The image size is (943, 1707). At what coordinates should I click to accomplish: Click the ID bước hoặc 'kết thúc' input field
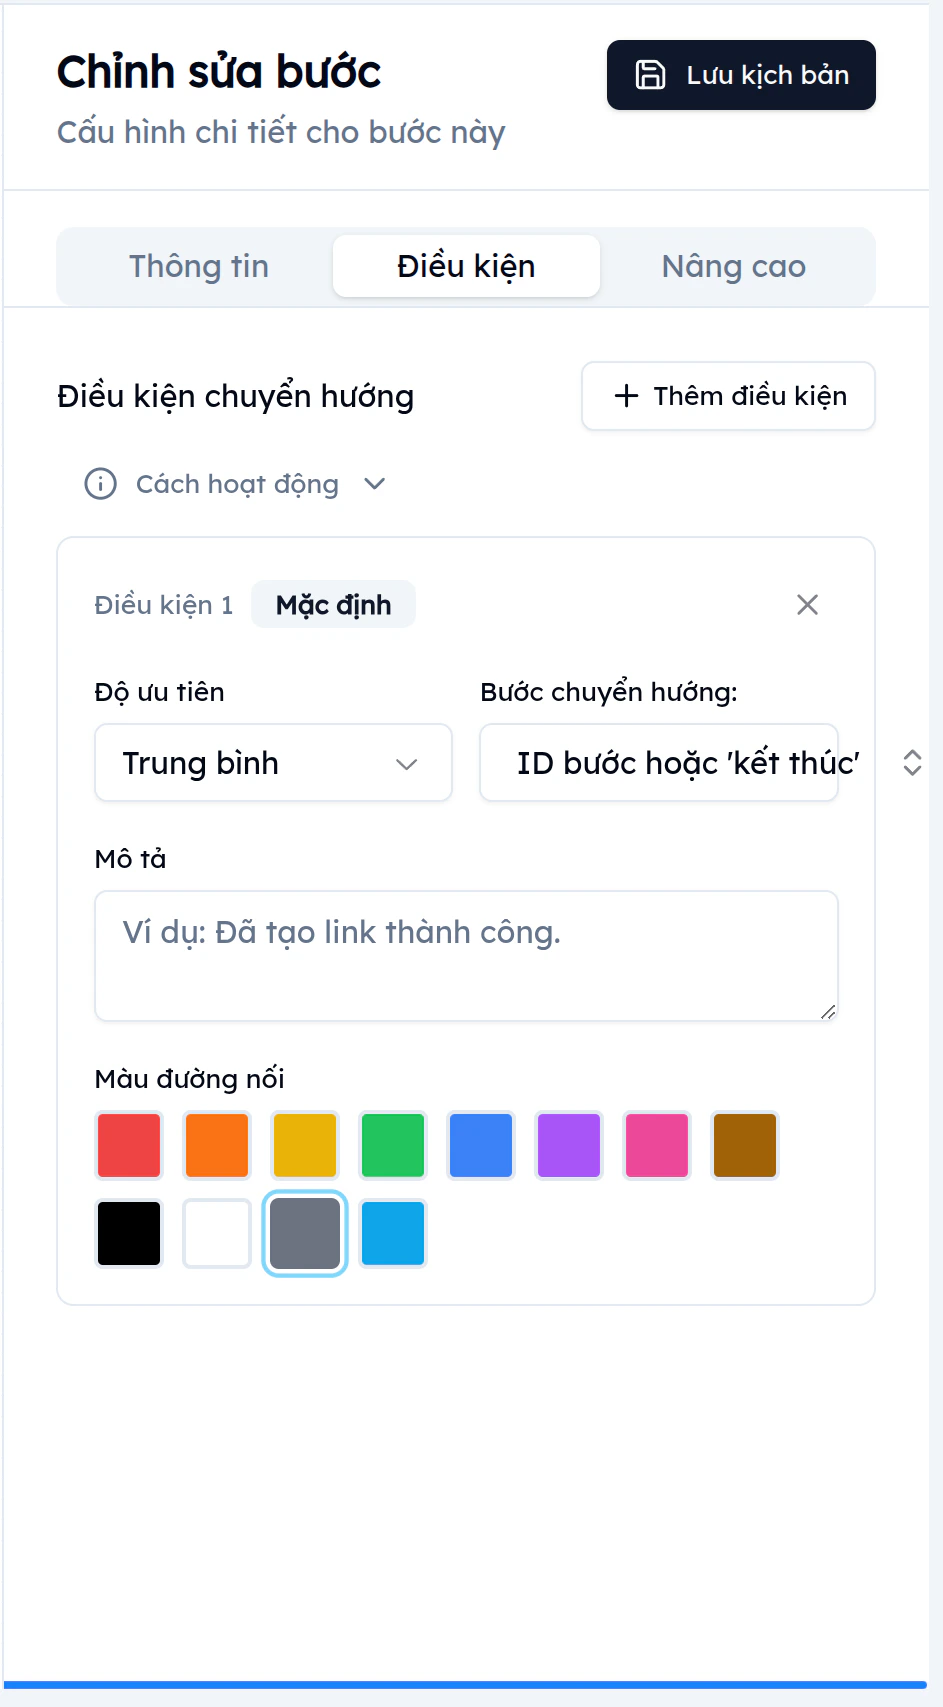click(659, 763)
